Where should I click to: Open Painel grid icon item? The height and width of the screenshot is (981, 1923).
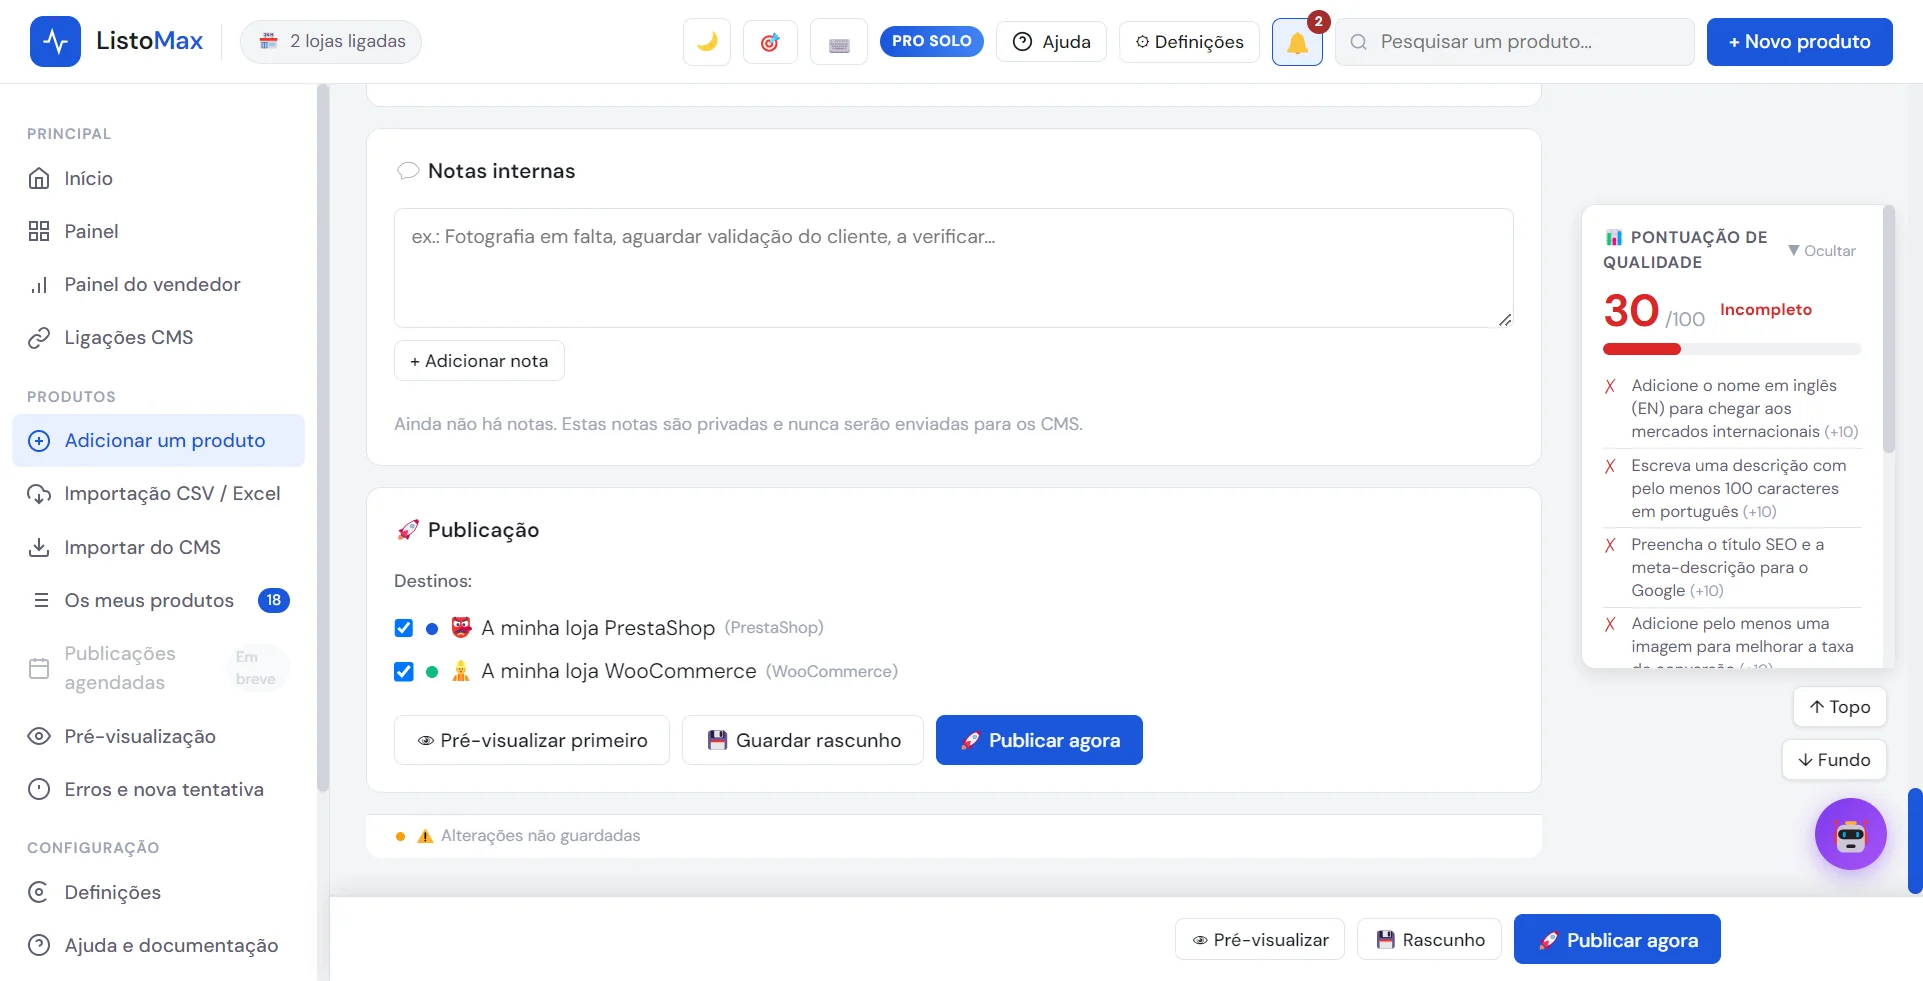point(158,231)
